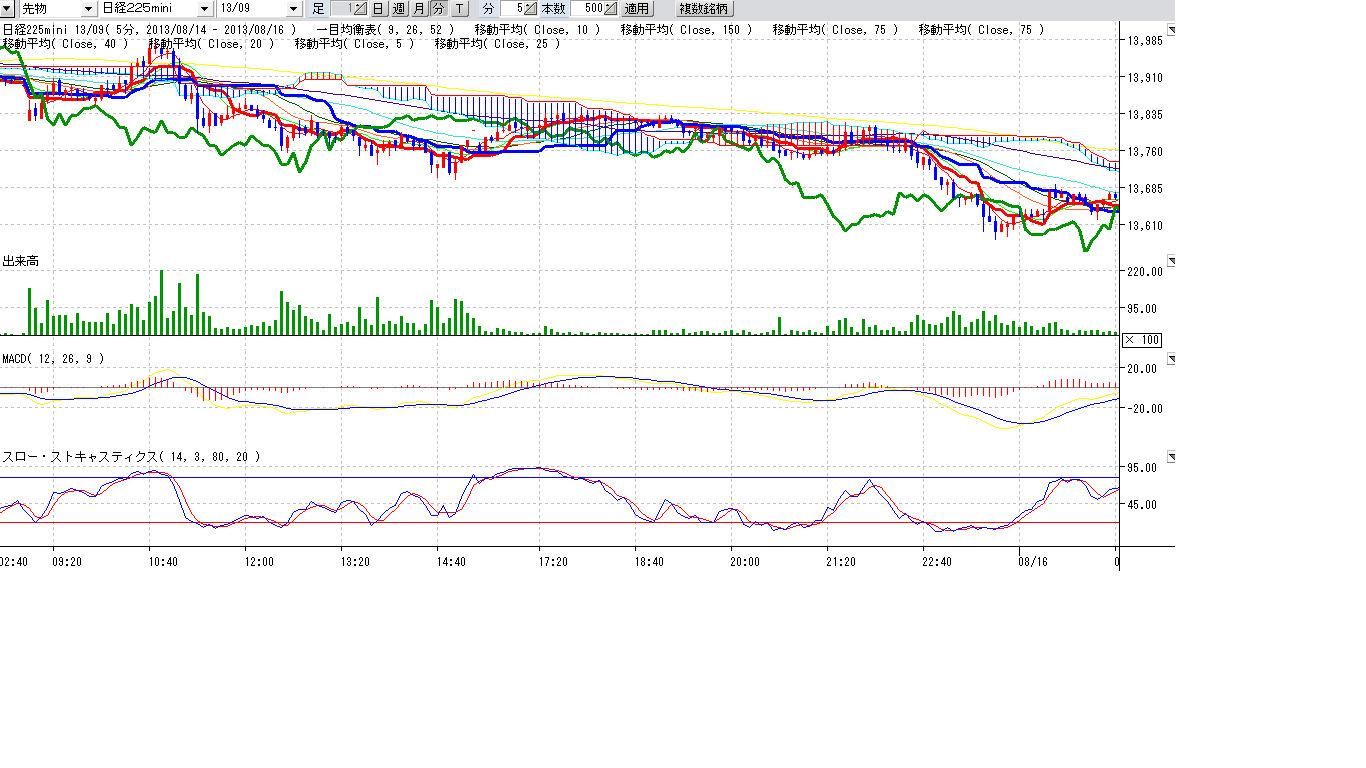The width and height of the screenshot is (1366, 768).
Task: Open the slow stochastics panel corner triangle
Action: pos(1171,457)
